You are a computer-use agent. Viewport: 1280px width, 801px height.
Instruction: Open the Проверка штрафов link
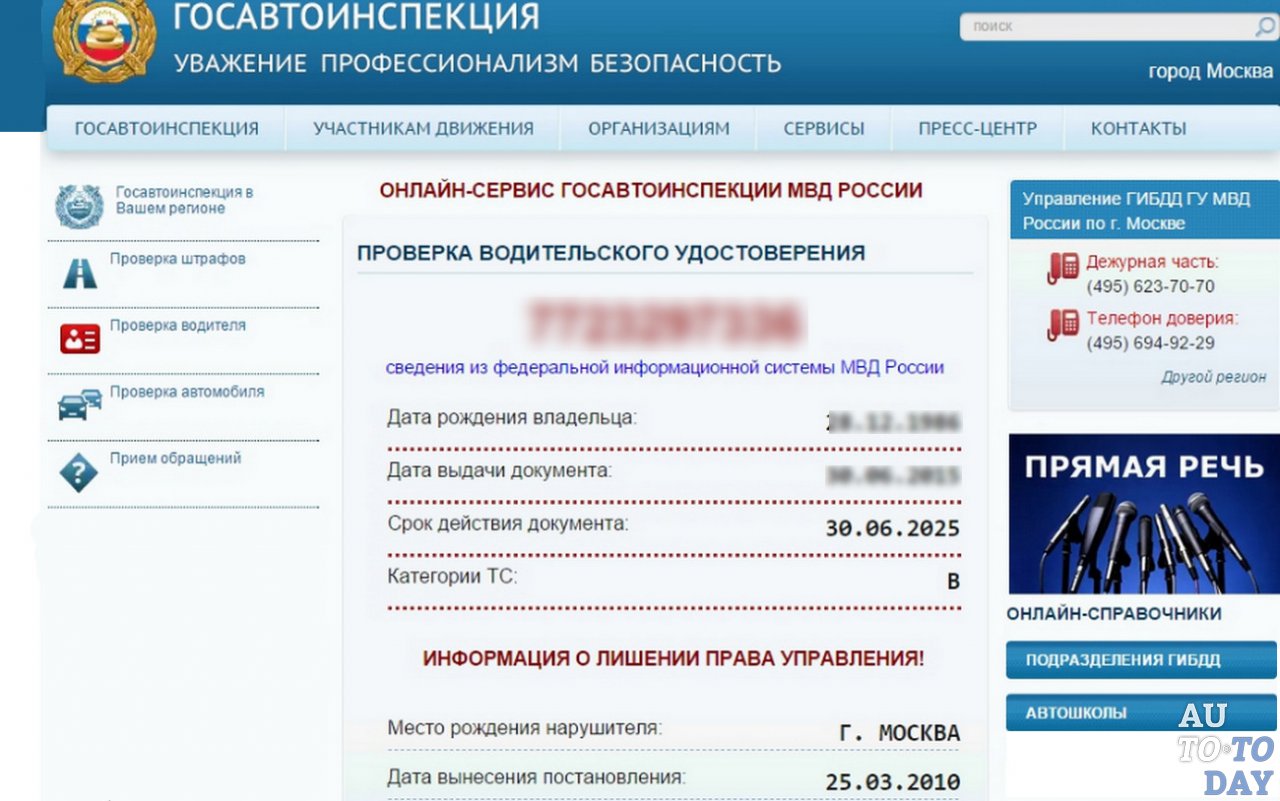coord(177,259)
